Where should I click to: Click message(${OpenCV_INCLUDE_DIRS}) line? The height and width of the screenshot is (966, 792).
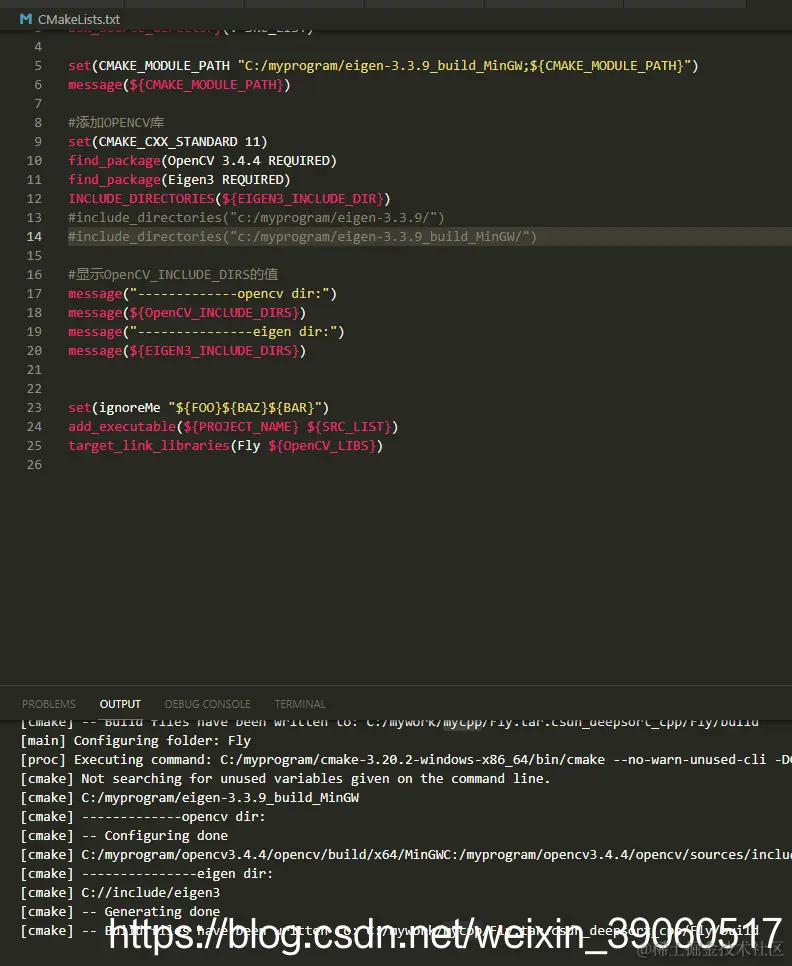coord(187,313)
